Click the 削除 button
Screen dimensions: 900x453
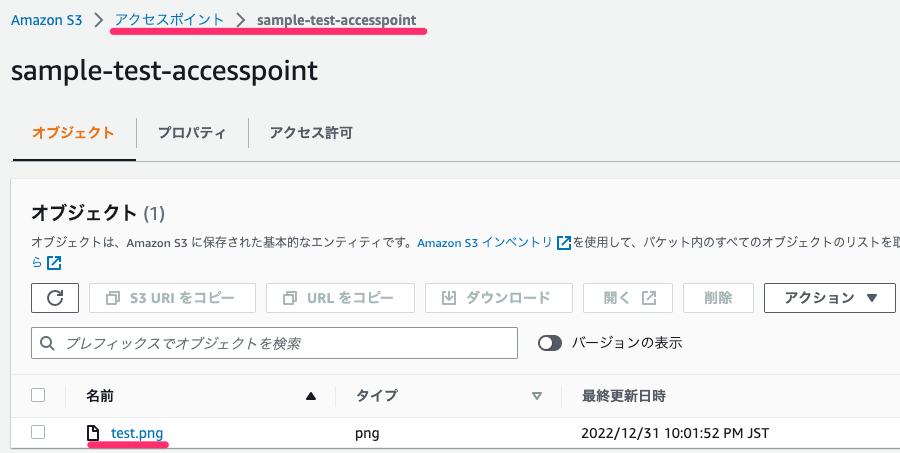click(718, 298)
